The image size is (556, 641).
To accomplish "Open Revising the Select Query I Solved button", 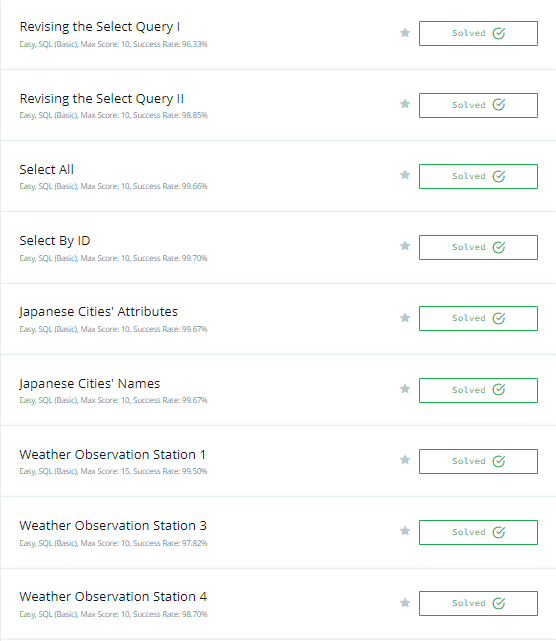I will click(x=478, y=34).
